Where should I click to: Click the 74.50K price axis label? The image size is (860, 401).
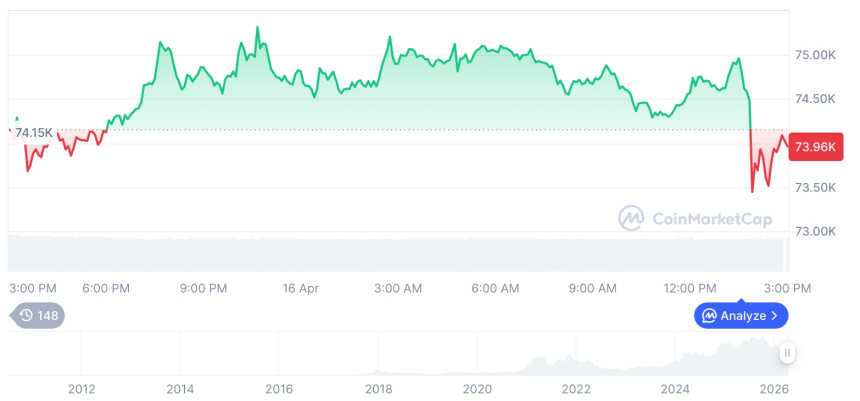point(813,99)
